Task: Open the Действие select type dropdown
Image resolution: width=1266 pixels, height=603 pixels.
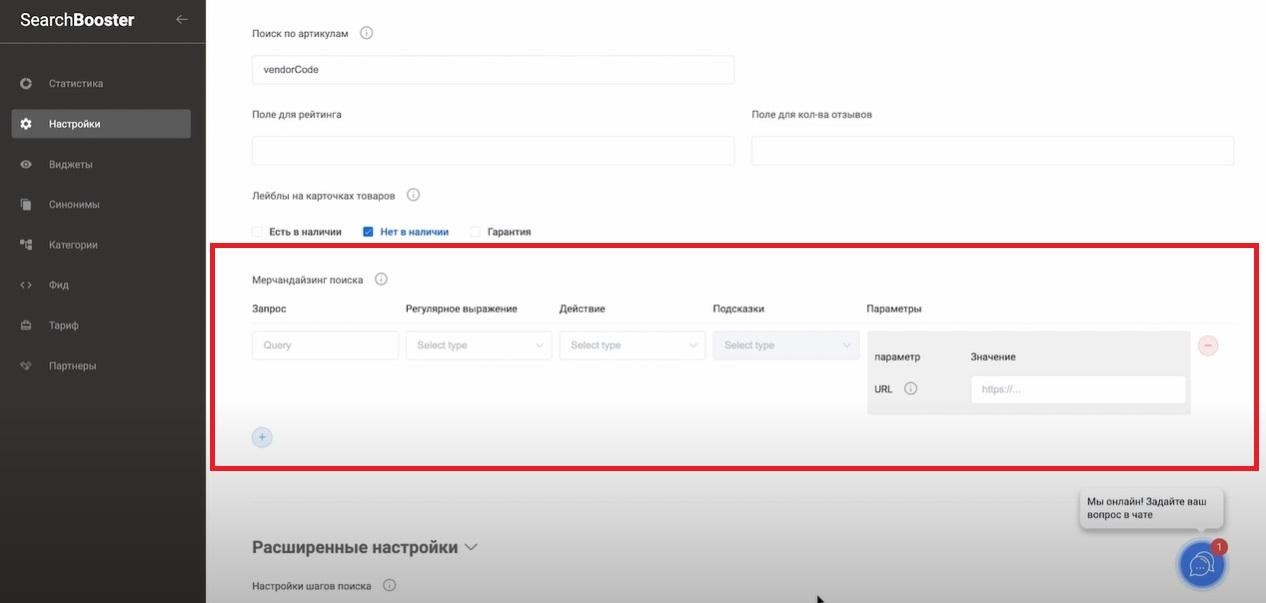Action: (632, 345)
